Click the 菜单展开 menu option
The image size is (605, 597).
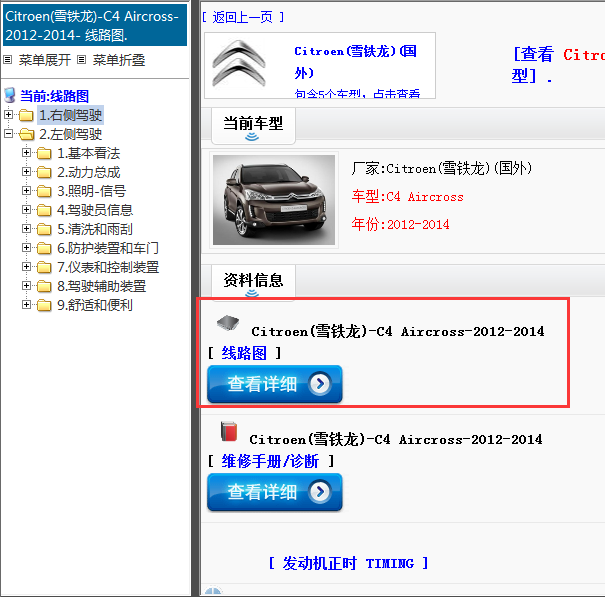click(45, 60)
